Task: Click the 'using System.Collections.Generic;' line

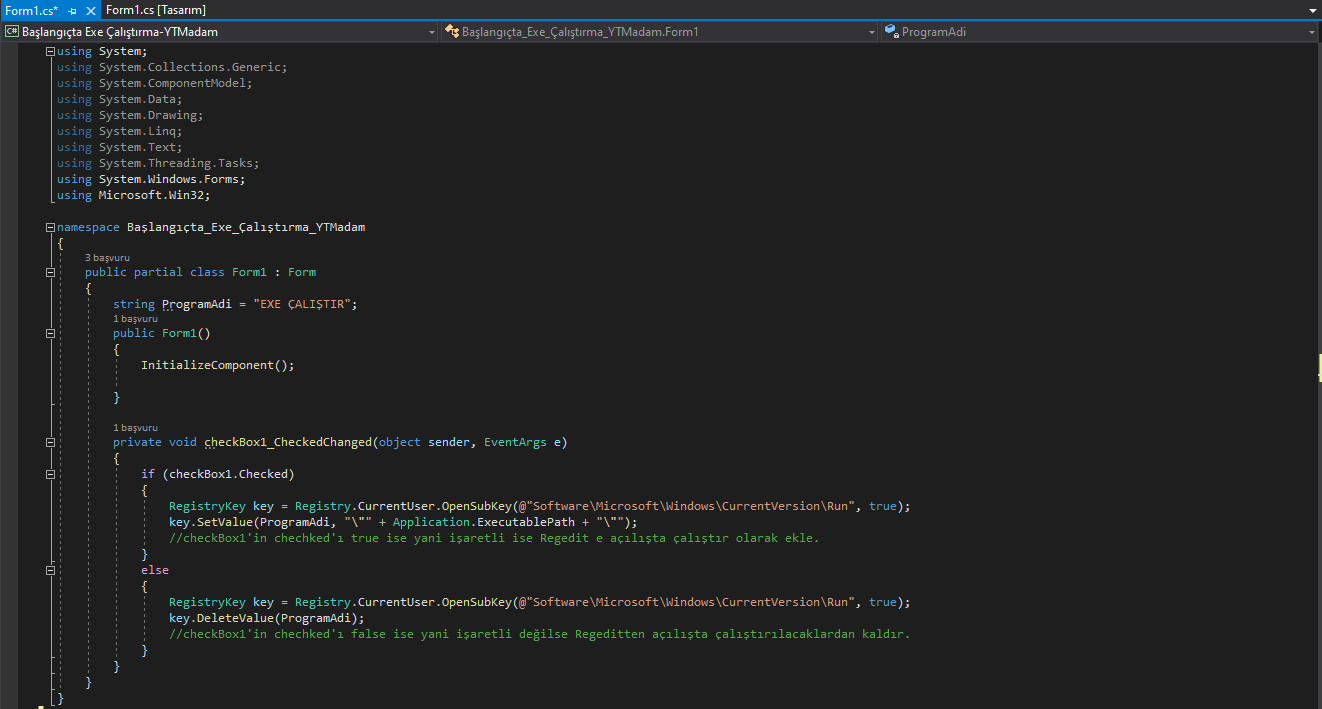Action: tap(172, 67)
